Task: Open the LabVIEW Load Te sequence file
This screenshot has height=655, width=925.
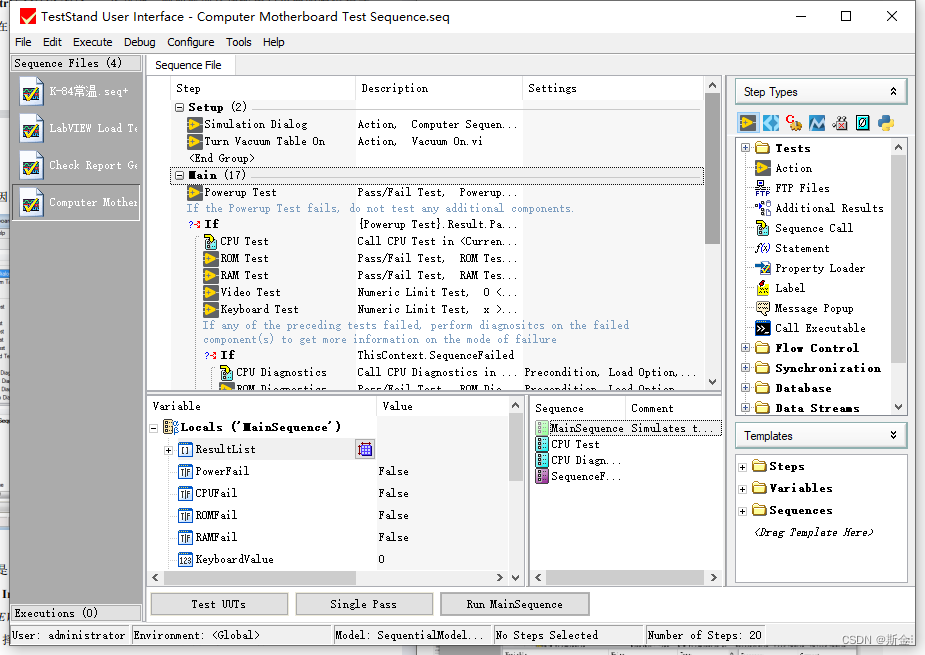Action: pos(77,129)
